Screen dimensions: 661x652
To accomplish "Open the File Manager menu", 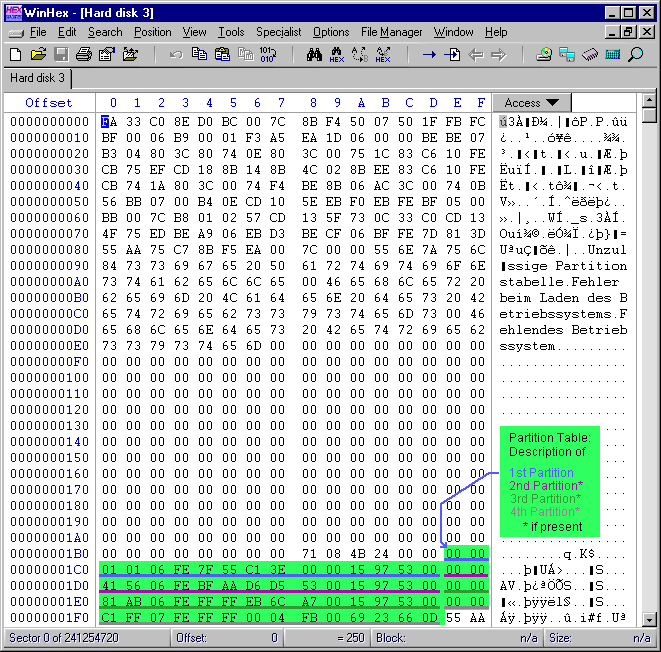I will tap(392, 32).
